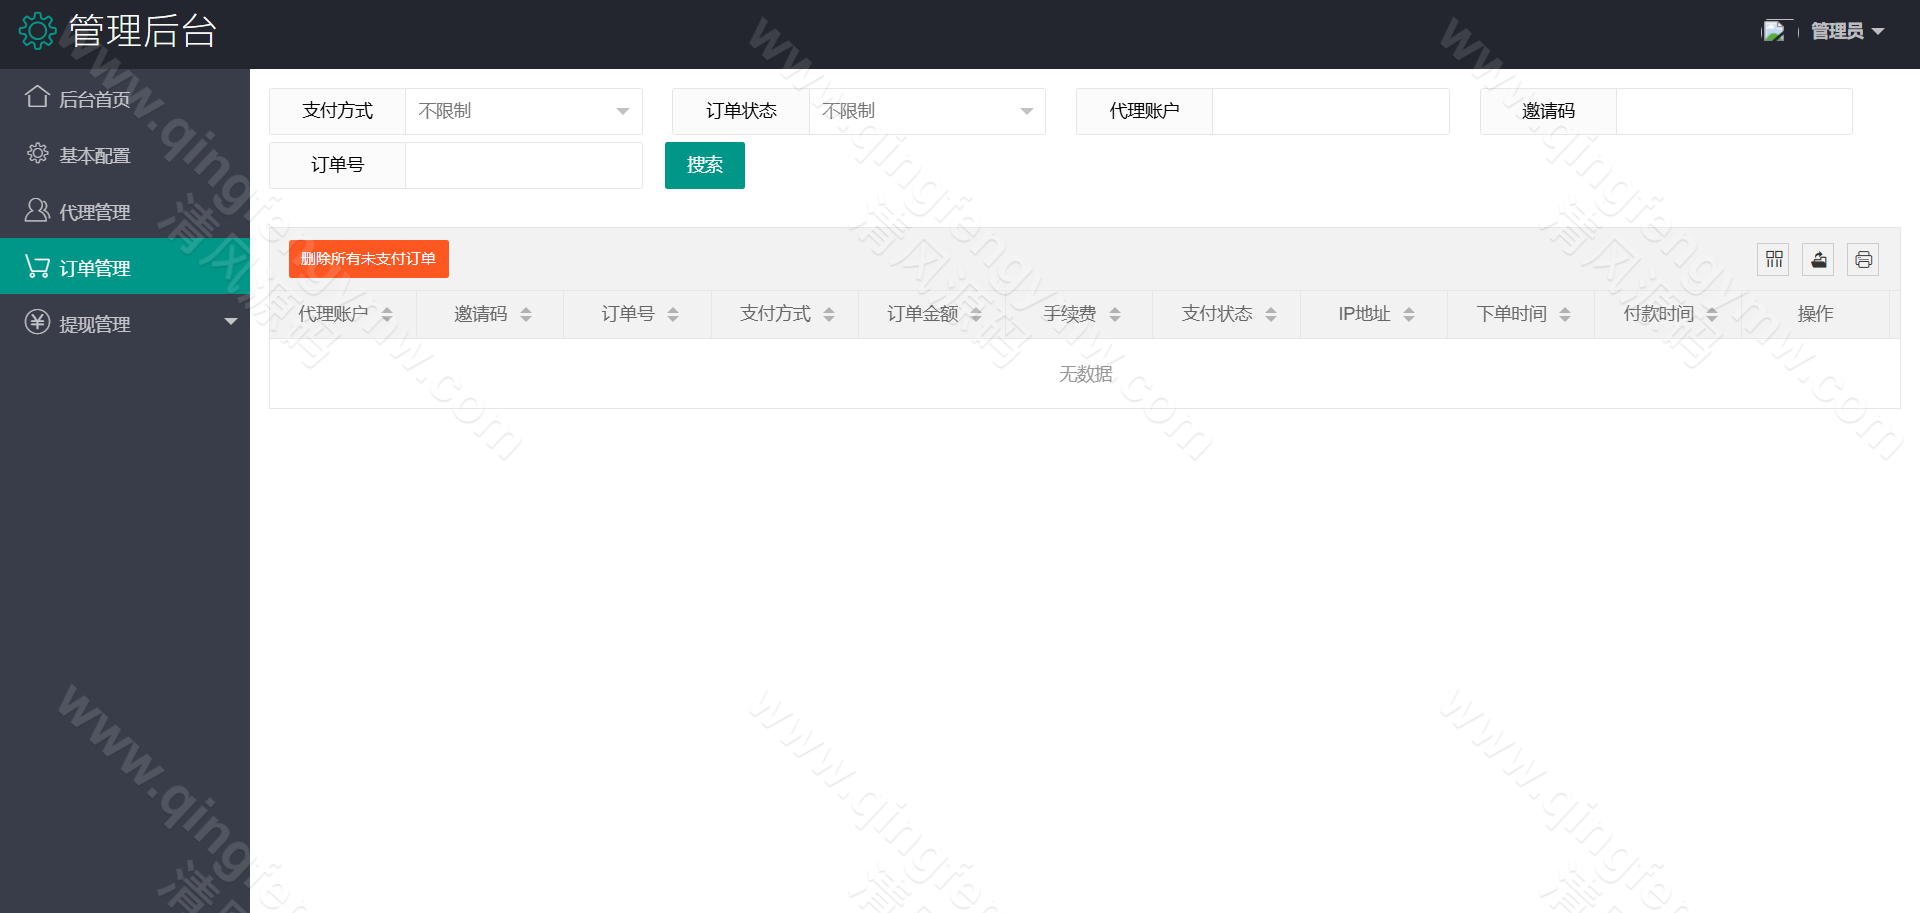Select 代理管理 in the sidebar
The image size is (1920, 913).
[x=94, y=210]
